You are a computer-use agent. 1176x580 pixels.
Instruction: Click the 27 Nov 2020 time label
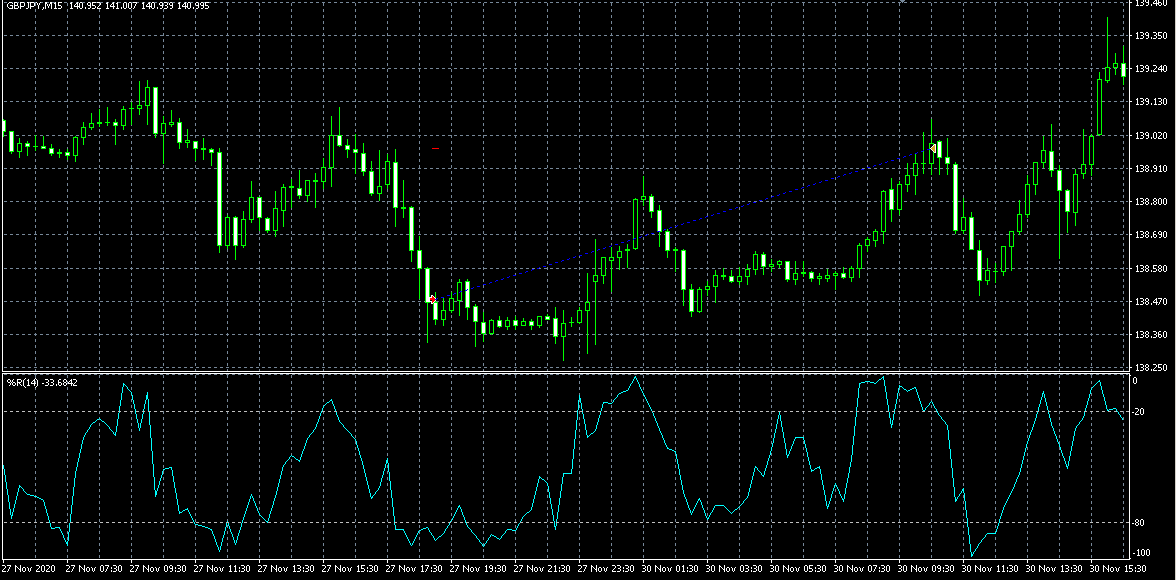tap(28, 569)
